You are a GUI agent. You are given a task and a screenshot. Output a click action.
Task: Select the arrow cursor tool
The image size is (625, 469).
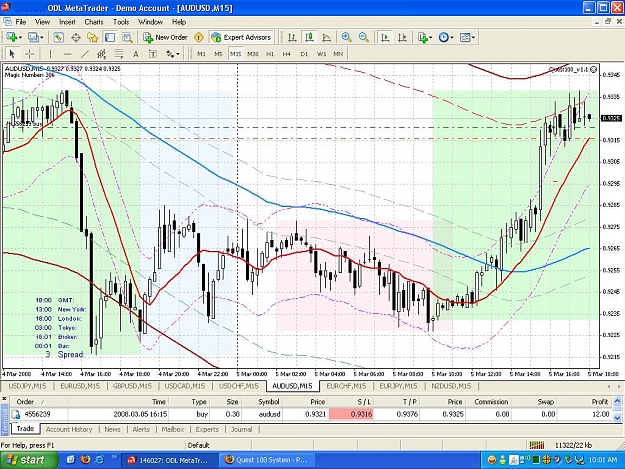[x=12, y=54]
